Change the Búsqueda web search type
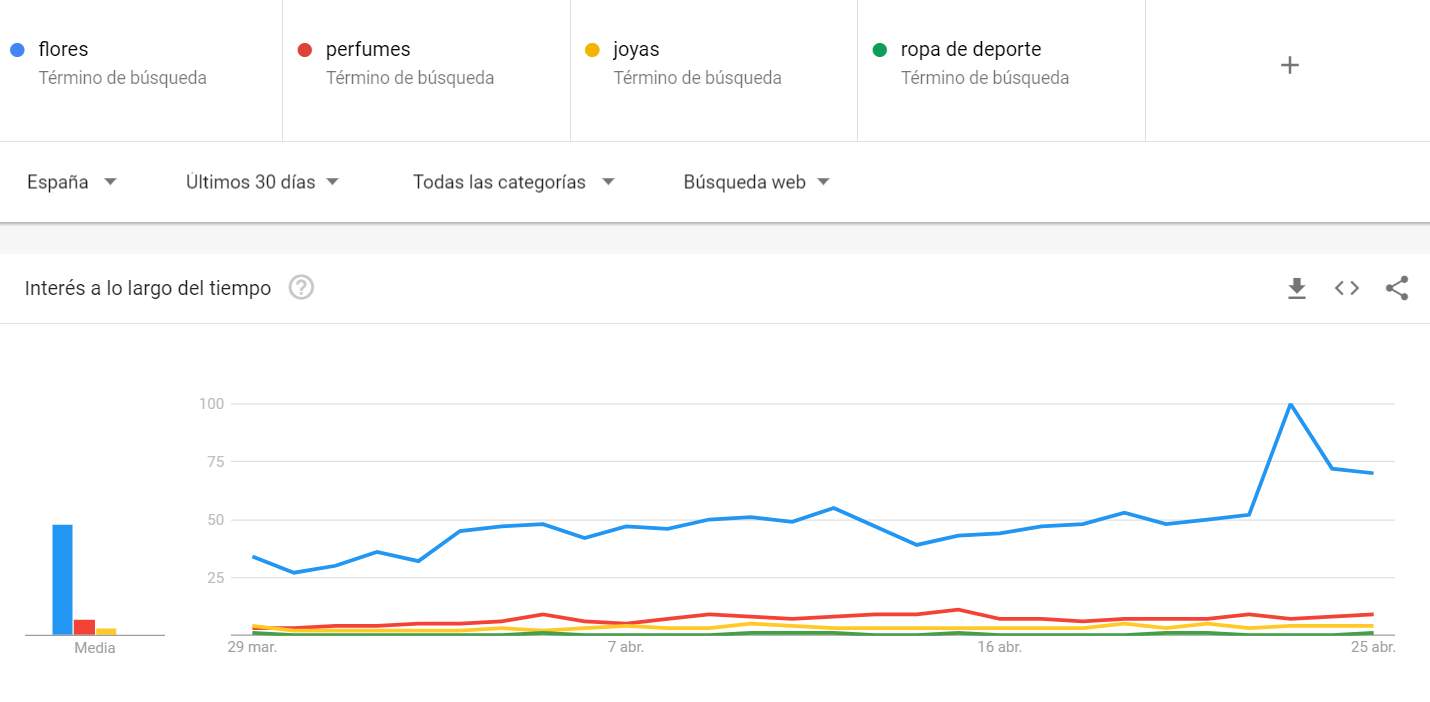 click(x=757, y=182)
